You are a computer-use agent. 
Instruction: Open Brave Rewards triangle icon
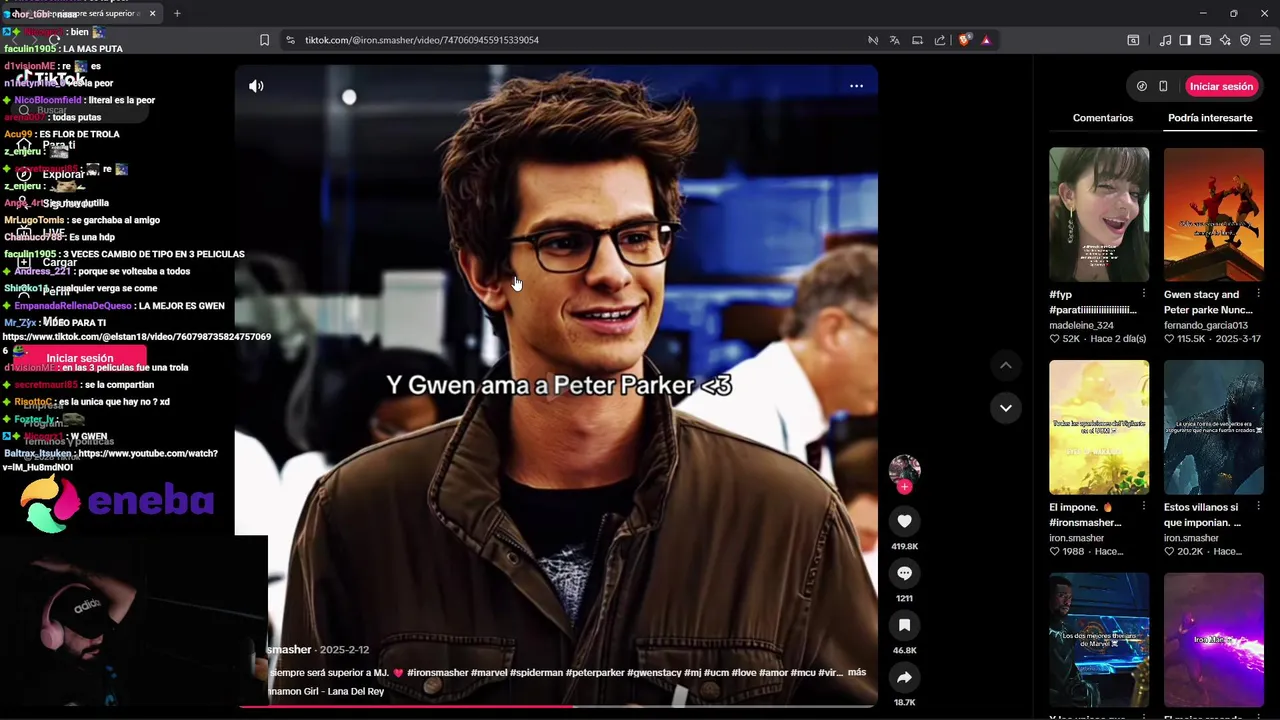click(986, 40)
